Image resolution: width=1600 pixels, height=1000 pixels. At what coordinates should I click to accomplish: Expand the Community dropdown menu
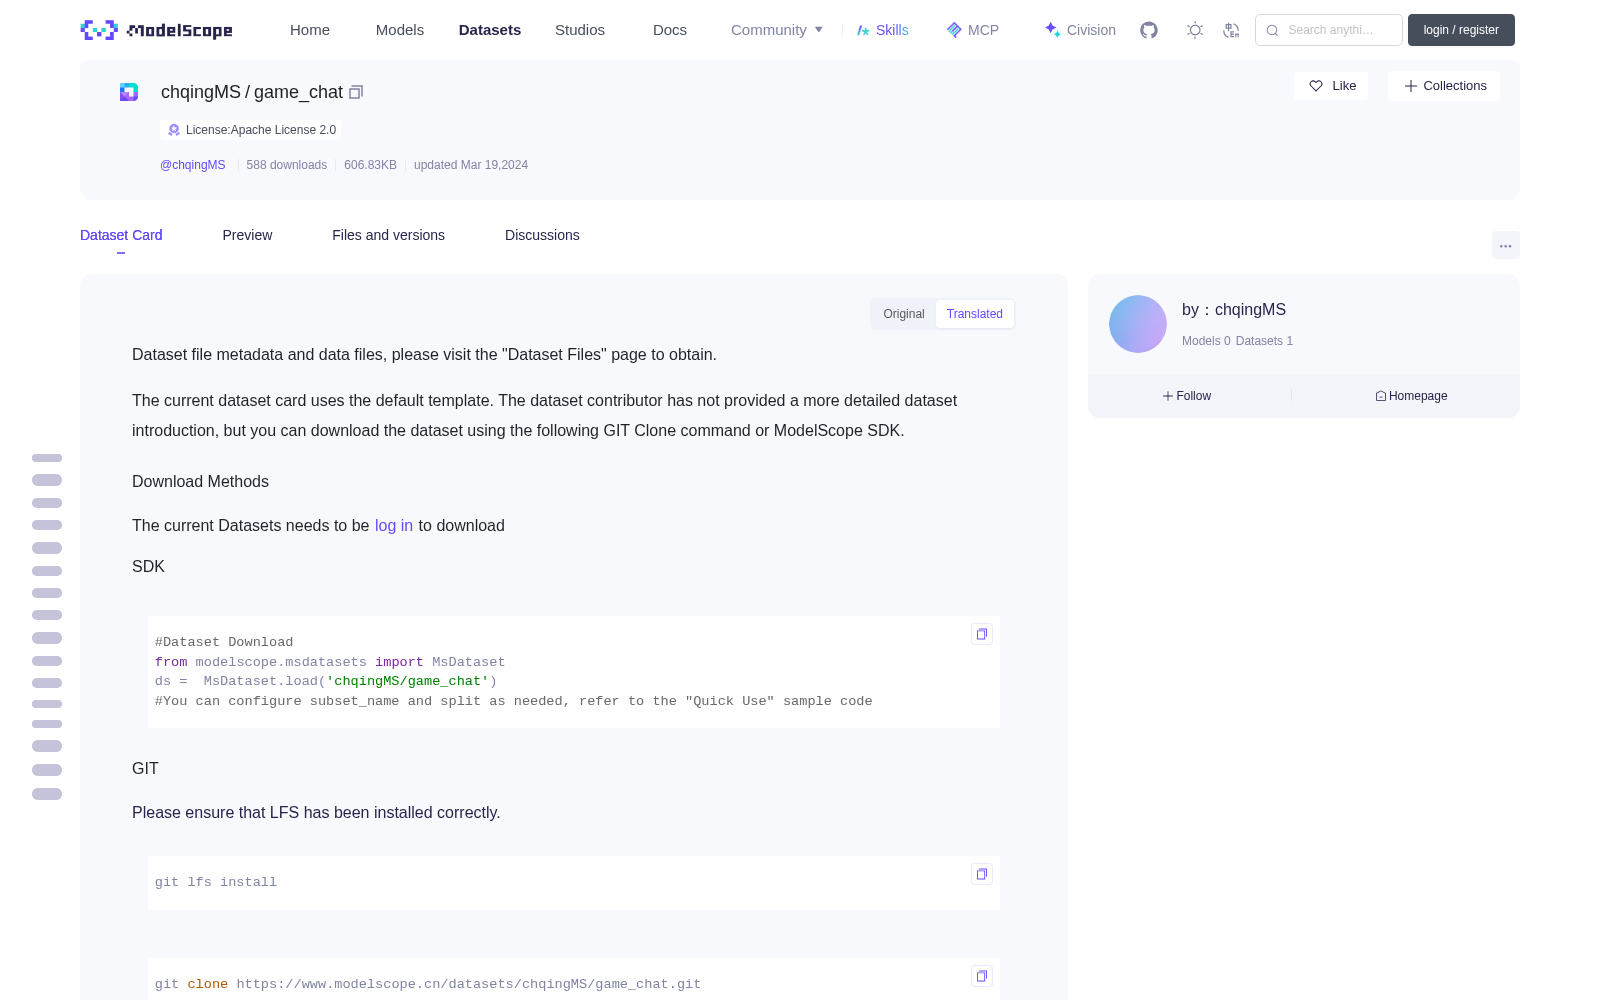[777, 30]
